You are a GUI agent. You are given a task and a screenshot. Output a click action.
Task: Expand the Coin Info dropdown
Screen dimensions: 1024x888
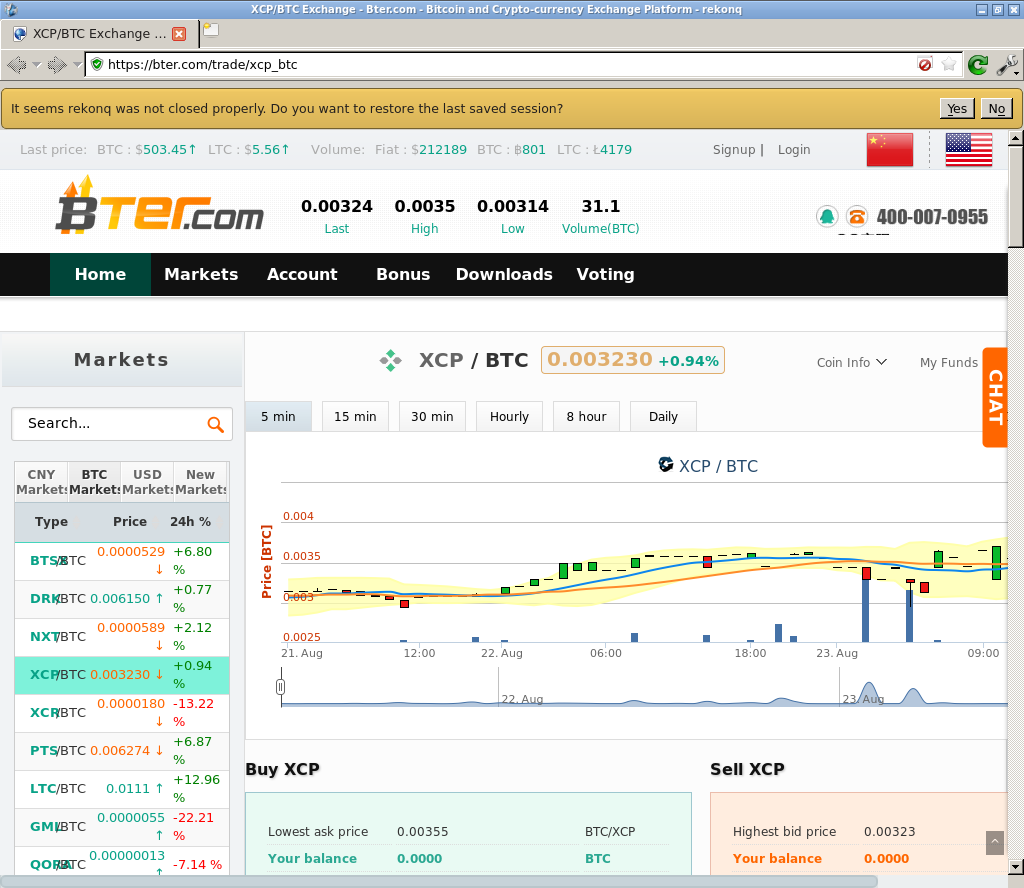coord(852,362)
